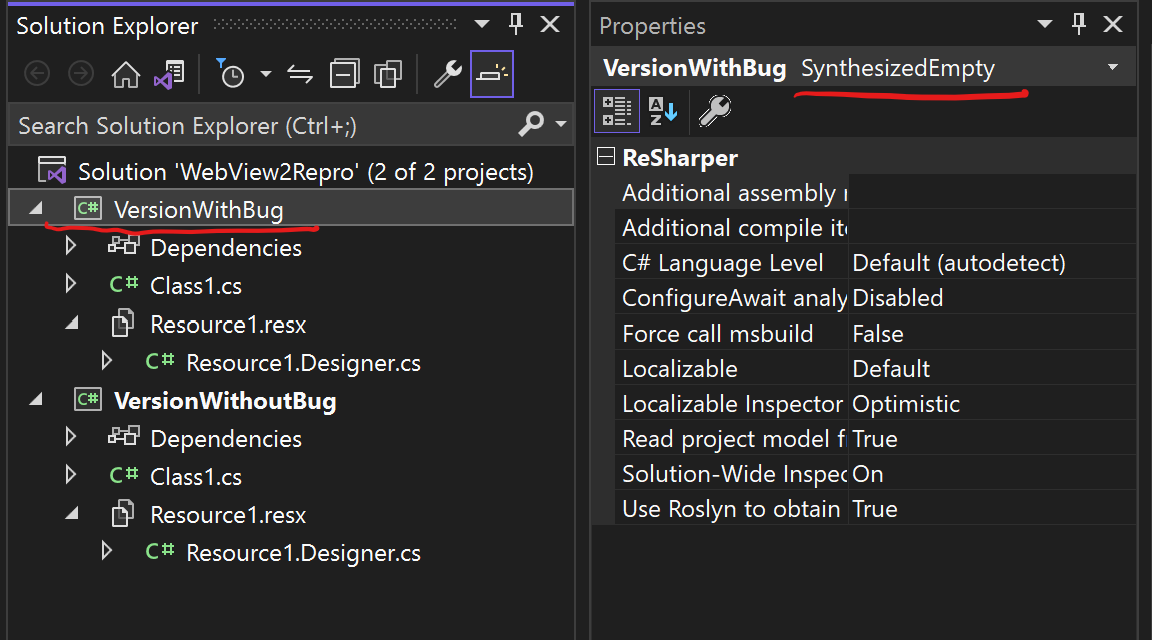Image resolution: width=1152 pixels, height=640 pixels.
Task: Collapse the VersionWithBug project node
Action: pyautogui.click(x=36, y=209)
